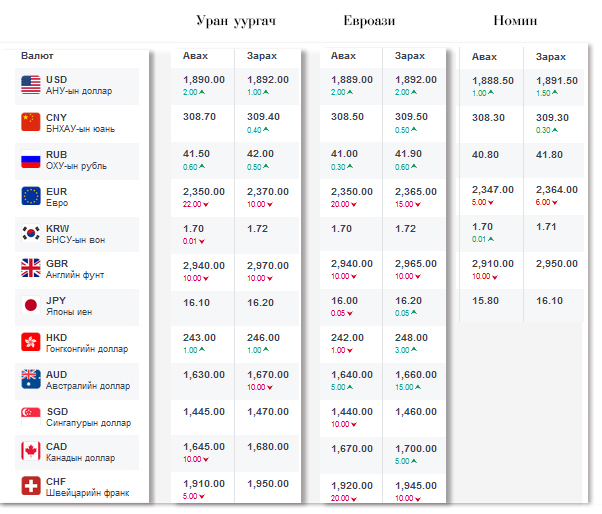
Task: Click the CNY Chinese flag icon
Action: point(30,122)
